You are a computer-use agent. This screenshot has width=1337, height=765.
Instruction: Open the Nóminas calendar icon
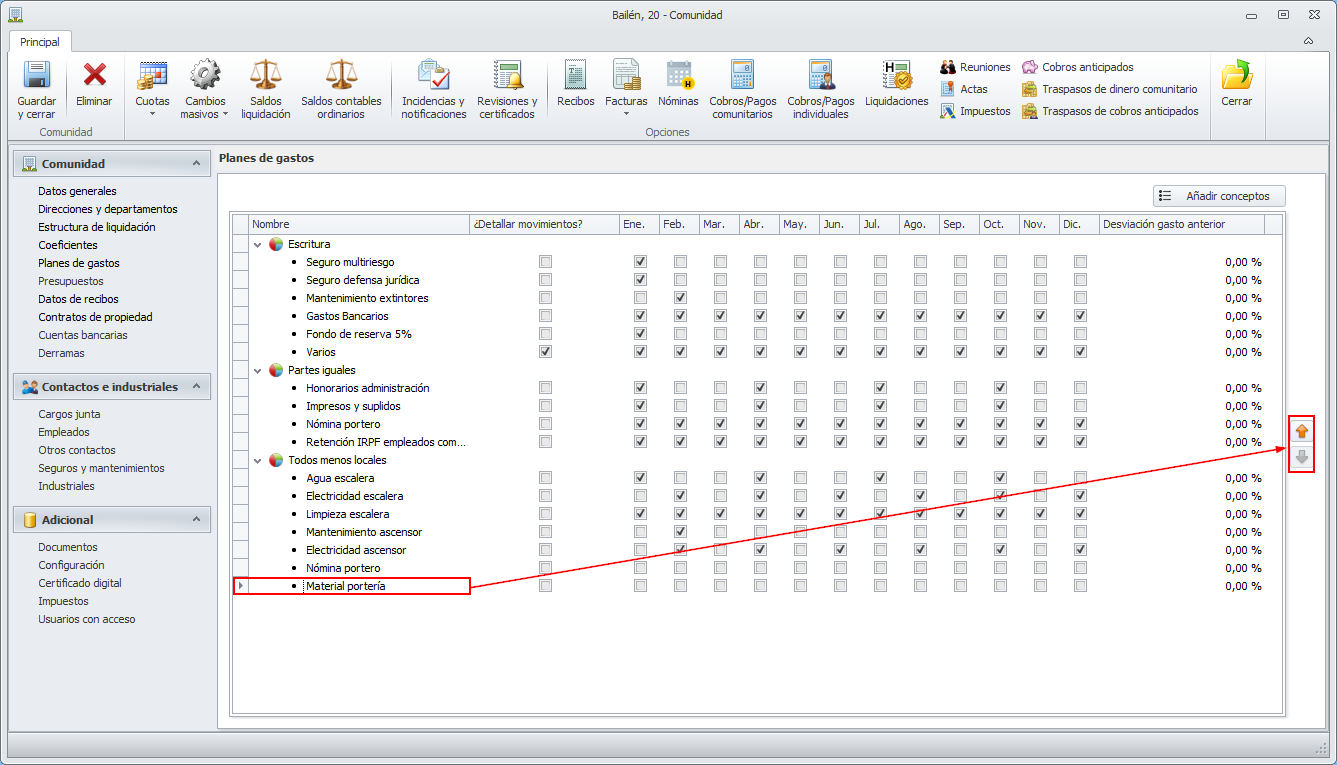click(678, 77)
